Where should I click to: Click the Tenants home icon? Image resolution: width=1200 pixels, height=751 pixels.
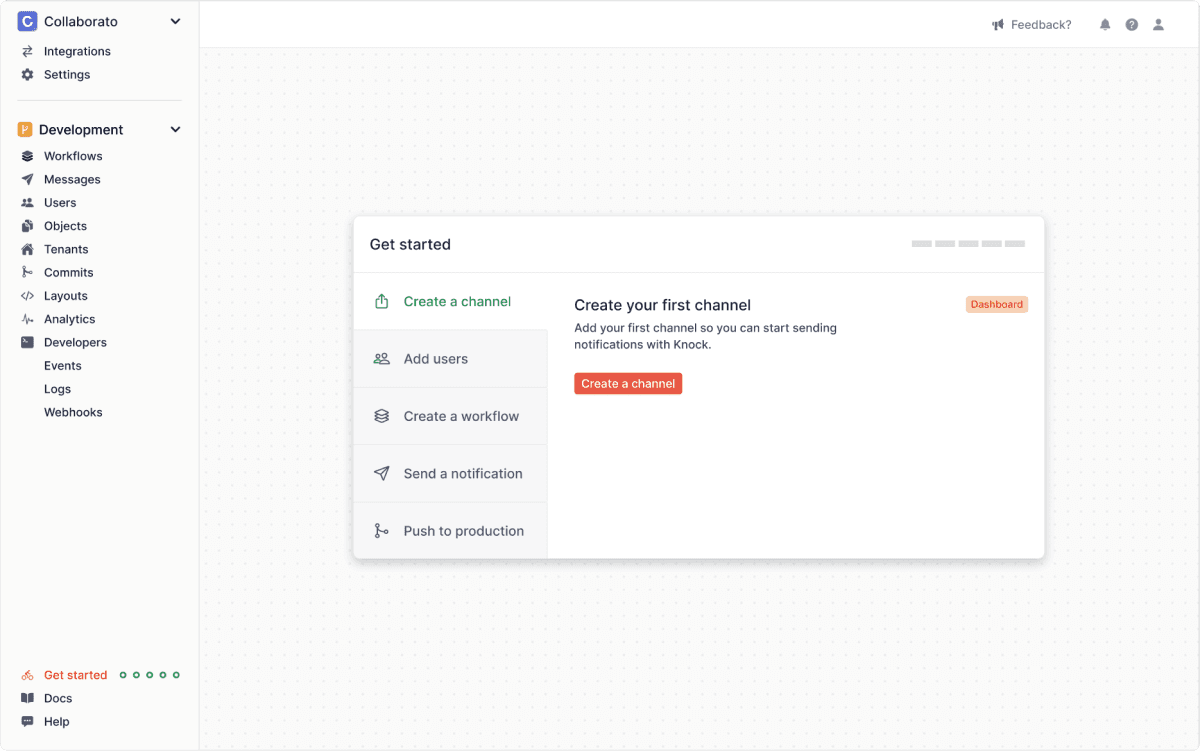click(26, 249)
